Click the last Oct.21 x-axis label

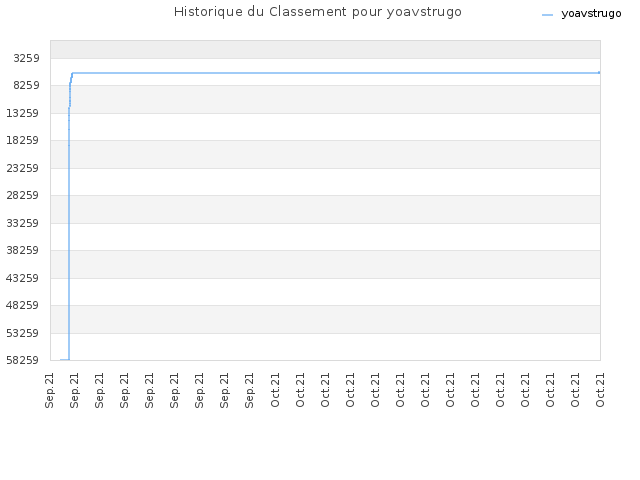coord(600,390)
